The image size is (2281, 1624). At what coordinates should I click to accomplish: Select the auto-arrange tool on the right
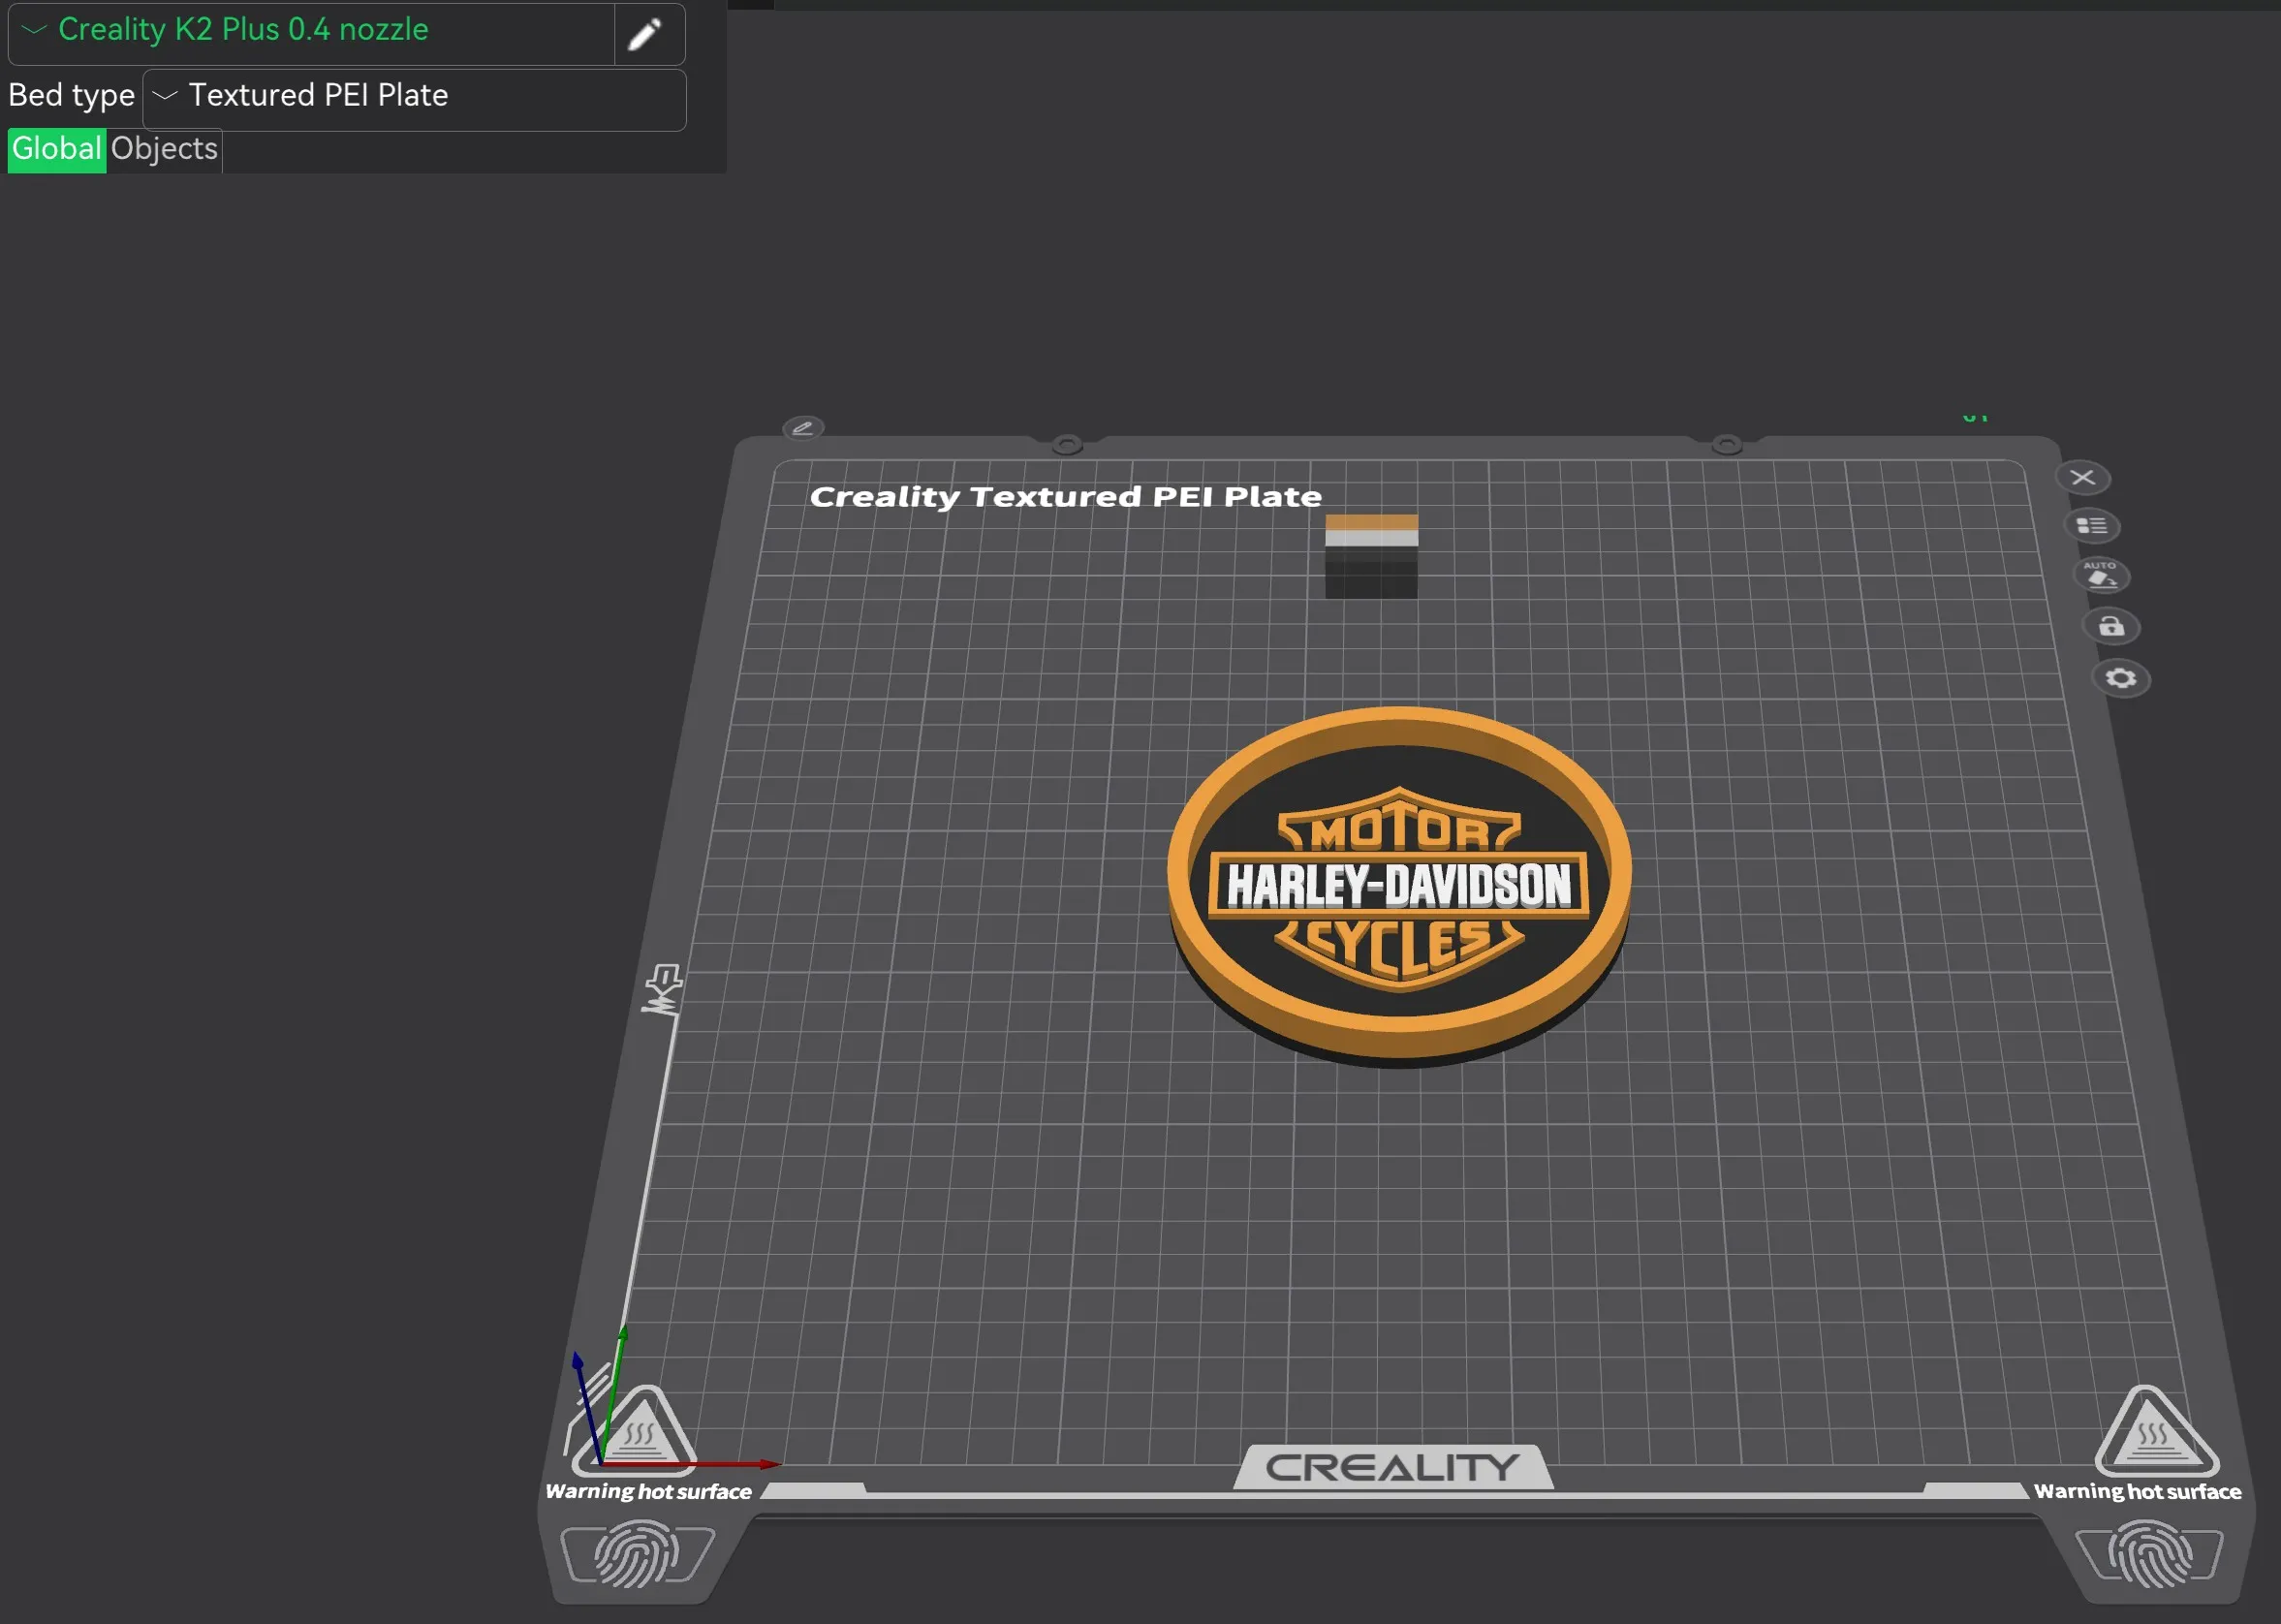pos(2101,576)
